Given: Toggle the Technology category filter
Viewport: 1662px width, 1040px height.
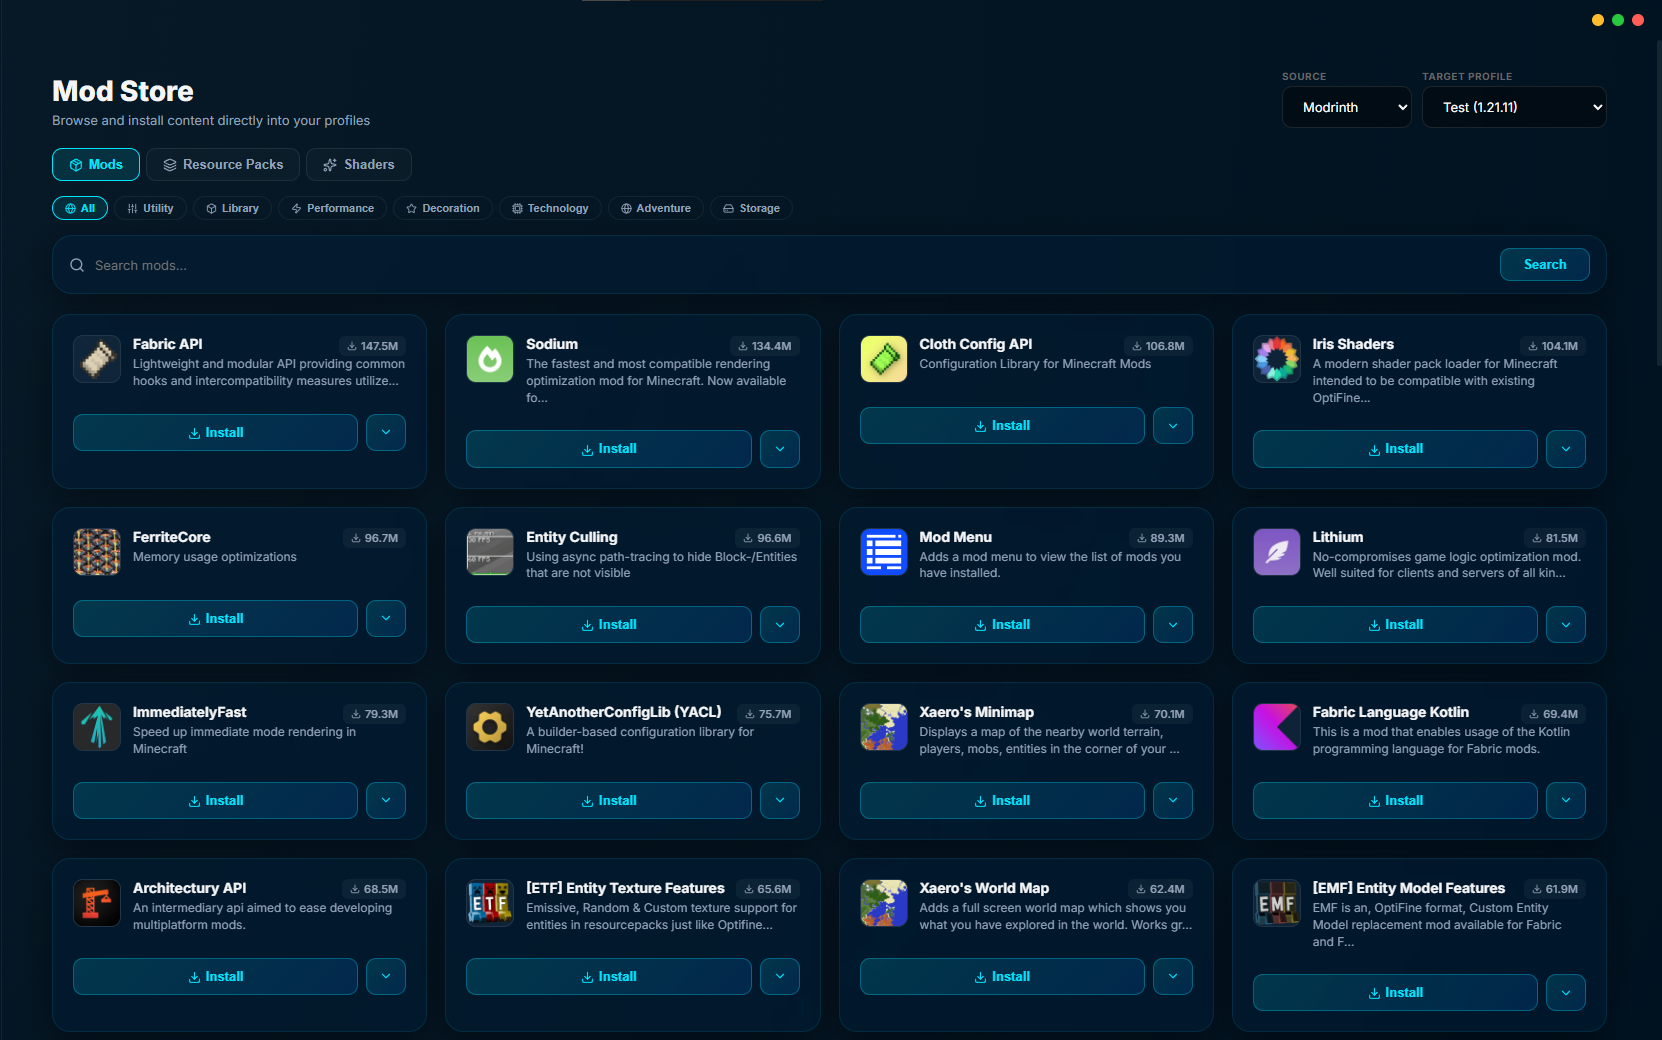Looking at the screenshot, I should click(549, 208).
